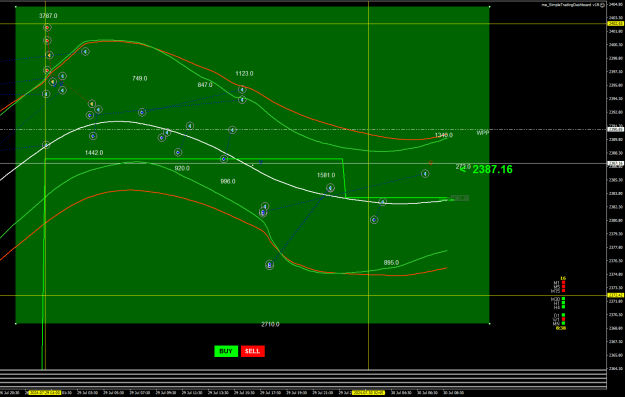
Task: Select the 1442.0 chart label
Action: pos(94,153)
